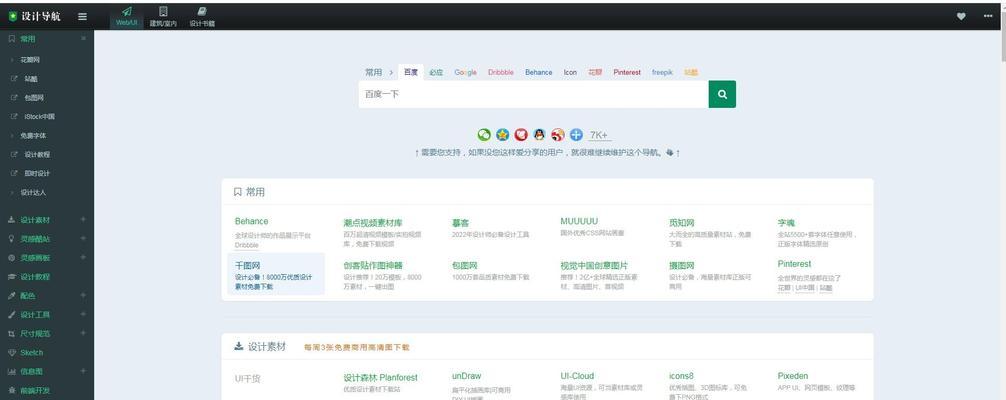Select freepik search engine tab
1006x400 pixels.
[662, 73]
